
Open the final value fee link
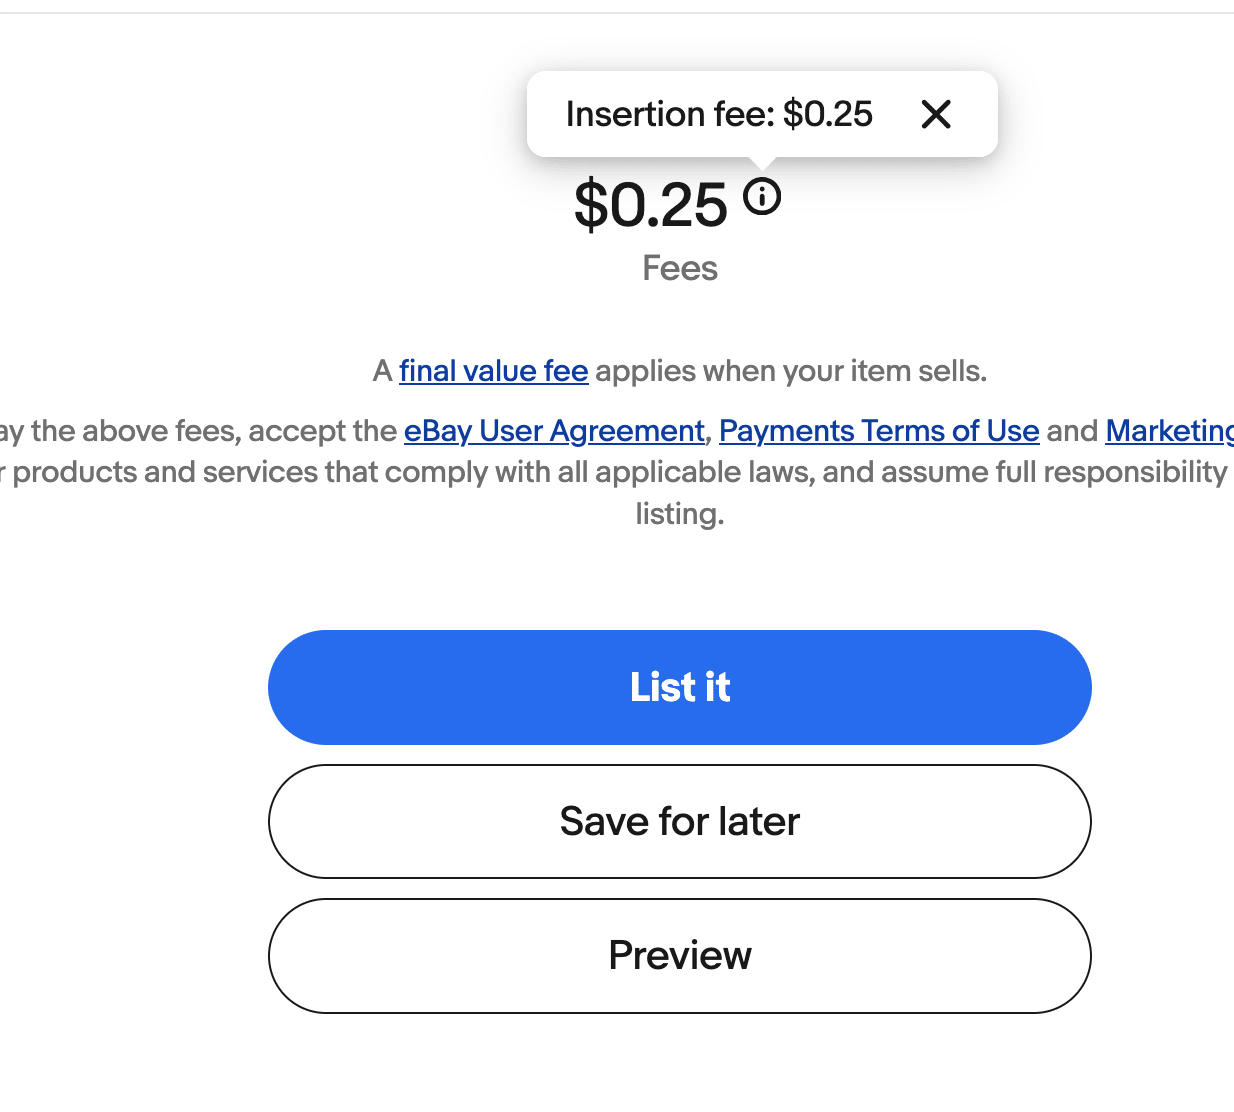(x=493, y=371)
